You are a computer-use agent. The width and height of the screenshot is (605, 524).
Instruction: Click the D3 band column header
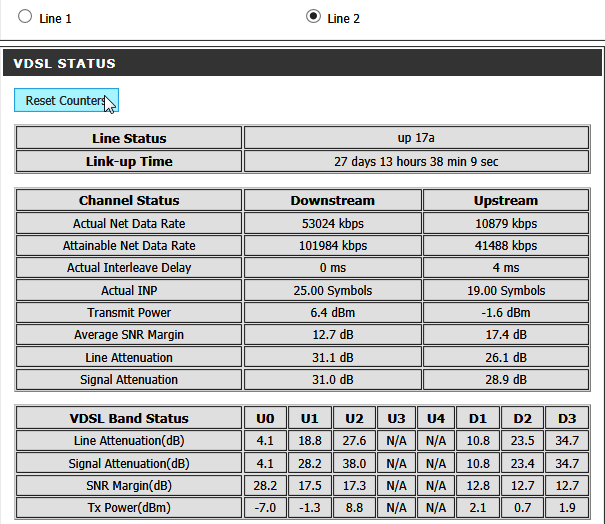[x=567, y=418]
